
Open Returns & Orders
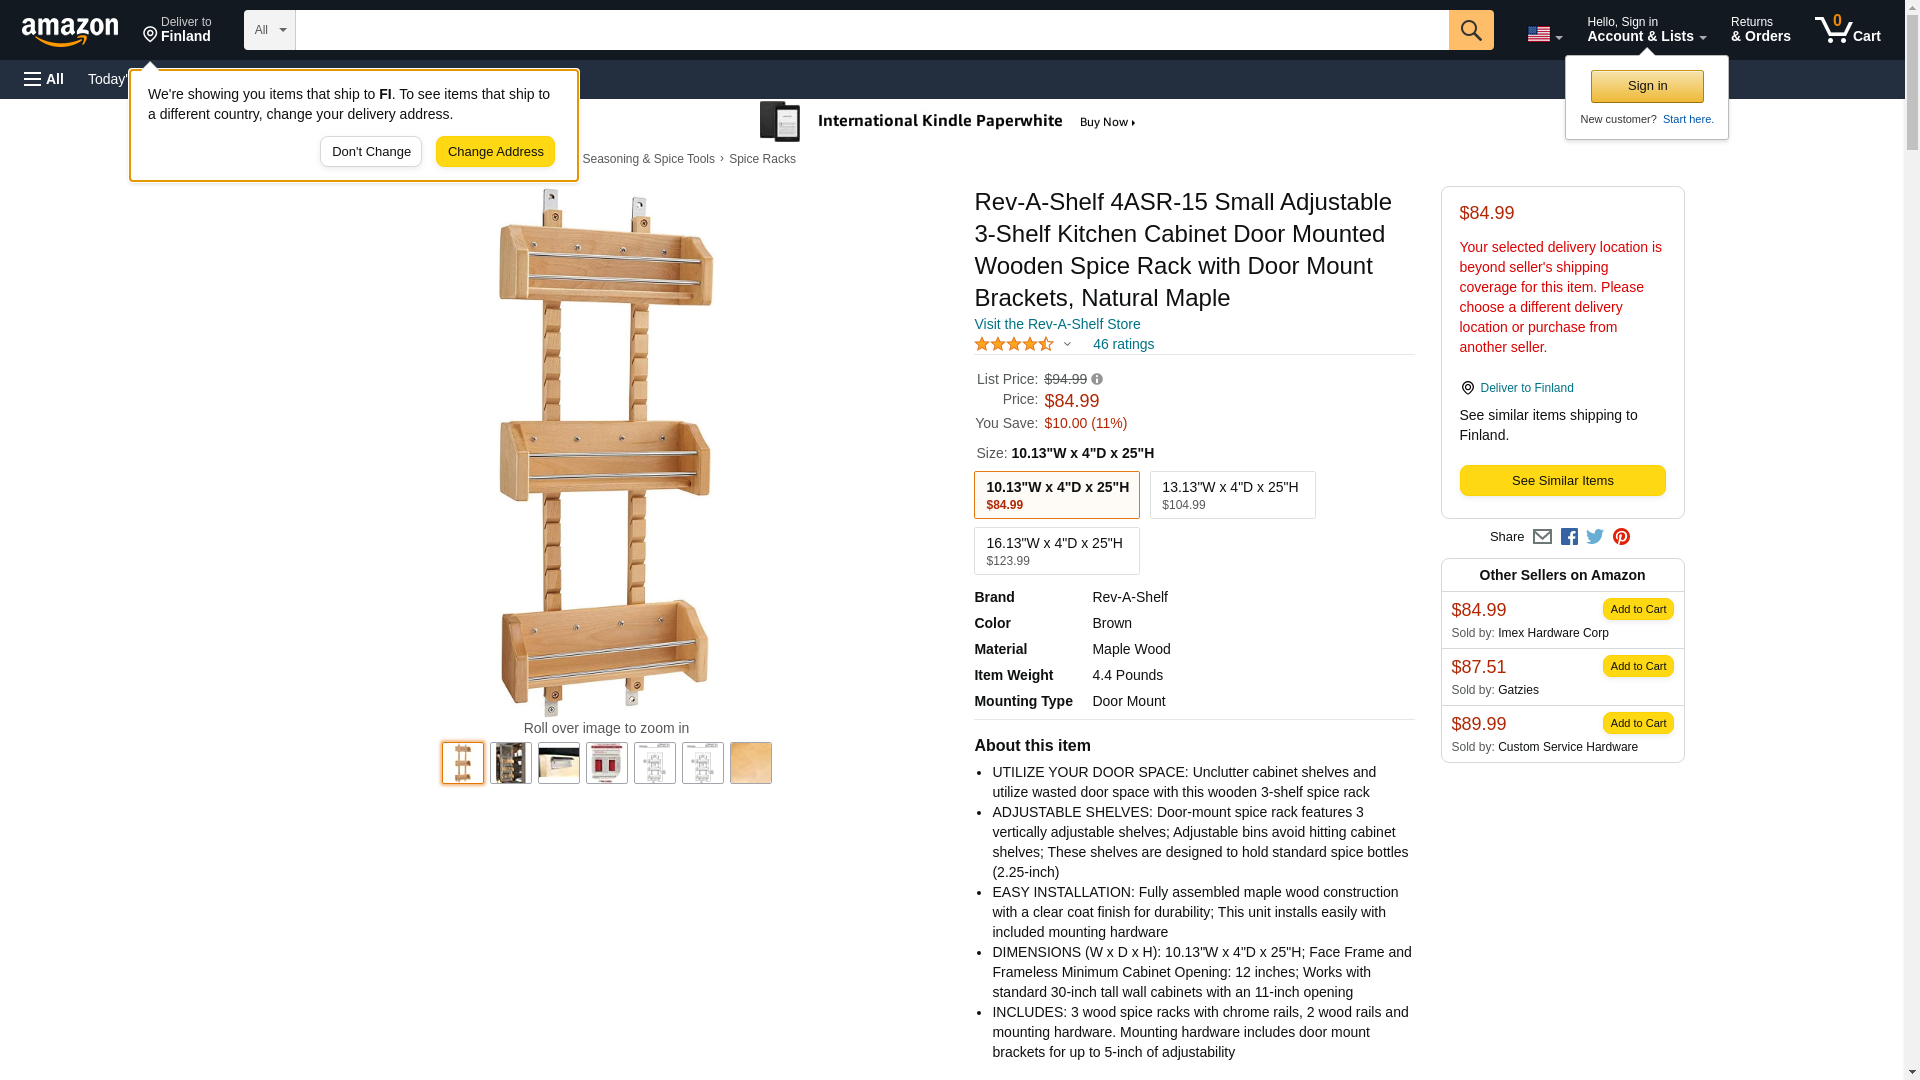click(x=1760, y=30)
